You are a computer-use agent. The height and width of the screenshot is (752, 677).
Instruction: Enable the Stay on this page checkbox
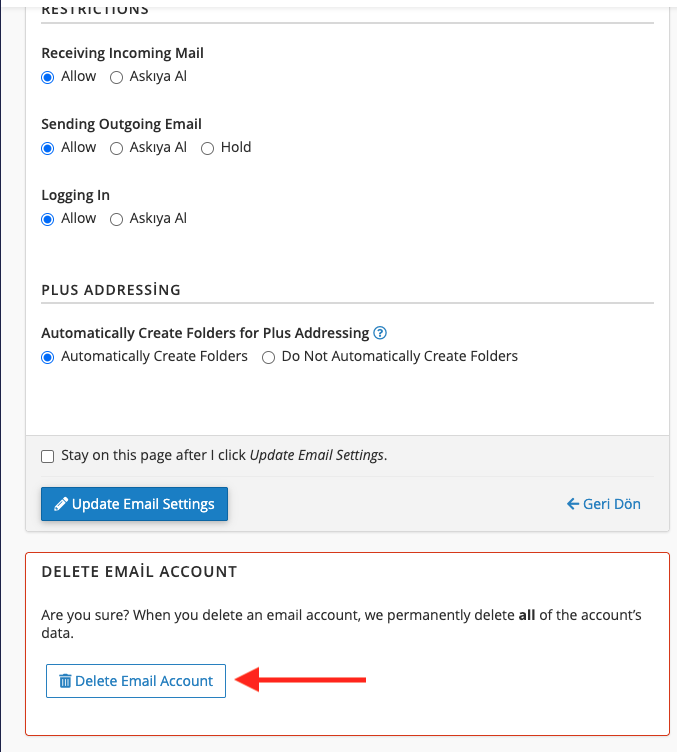click(48, 456)
